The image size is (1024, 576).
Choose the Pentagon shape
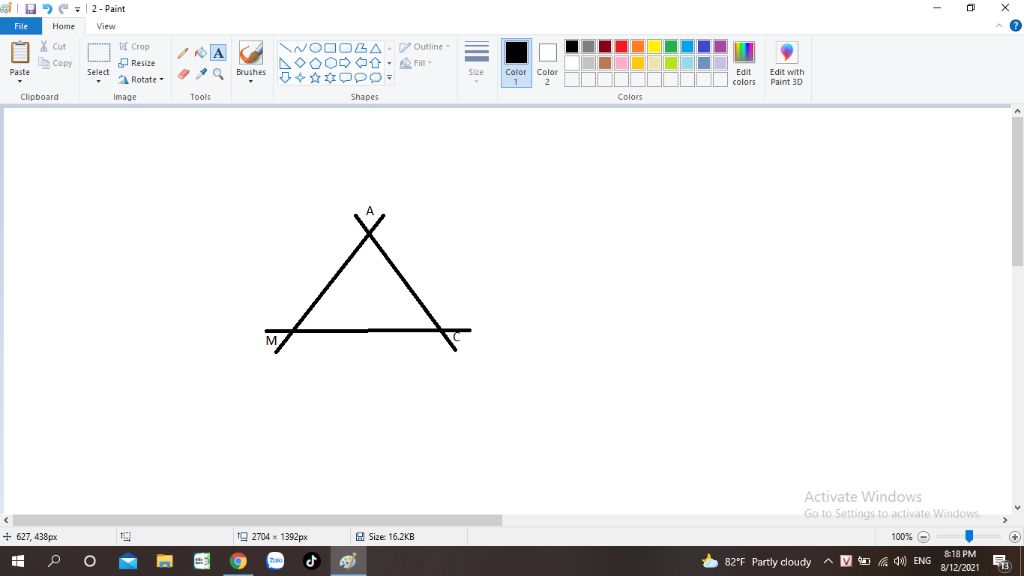(x=315, y=63)
